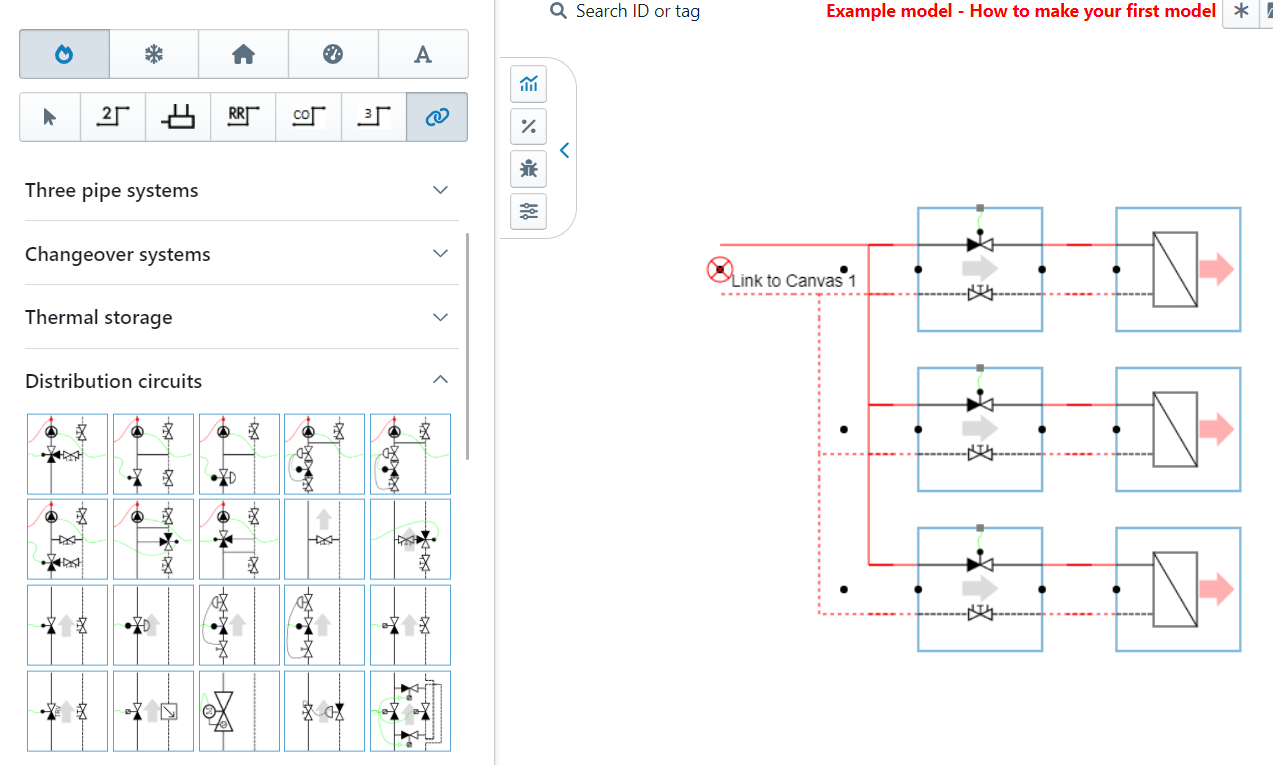Image resolution: width=1273 pixels, height=765 pixels.
Task: Pick the RR pipe connection tool
Action: tap(243, 117)
